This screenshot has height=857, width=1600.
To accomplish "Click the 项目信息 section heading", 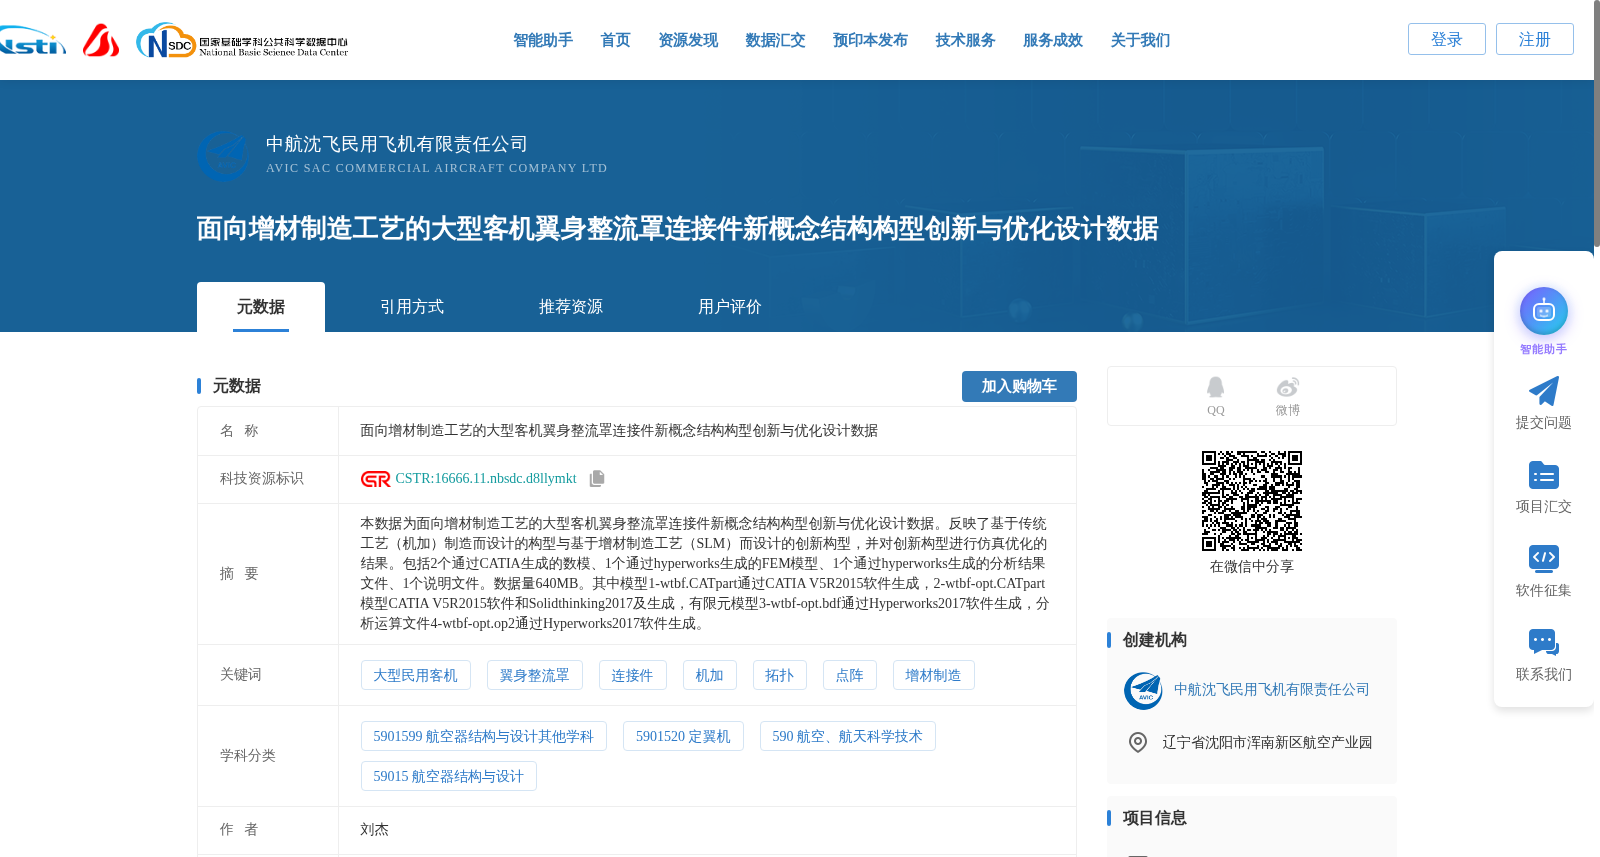I will click(1154, 818).
